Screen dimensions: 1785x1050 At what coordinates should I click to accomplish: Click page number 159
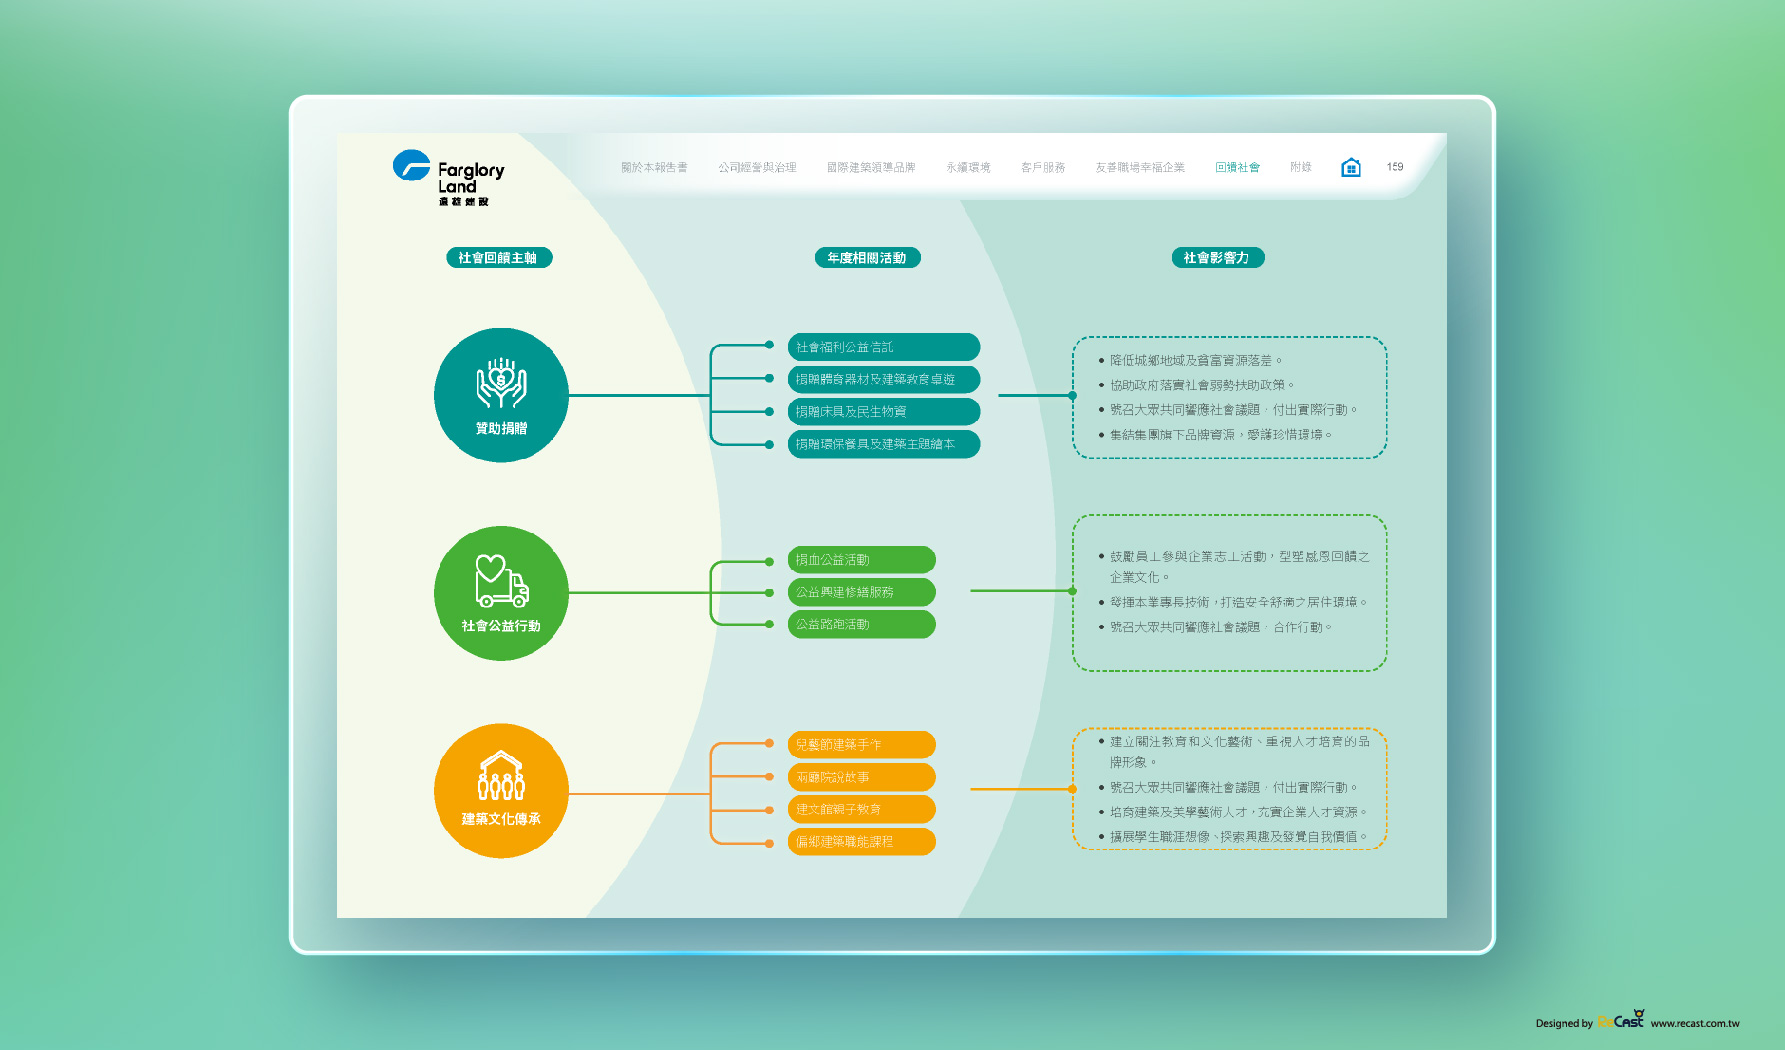tap(1395, 167)
